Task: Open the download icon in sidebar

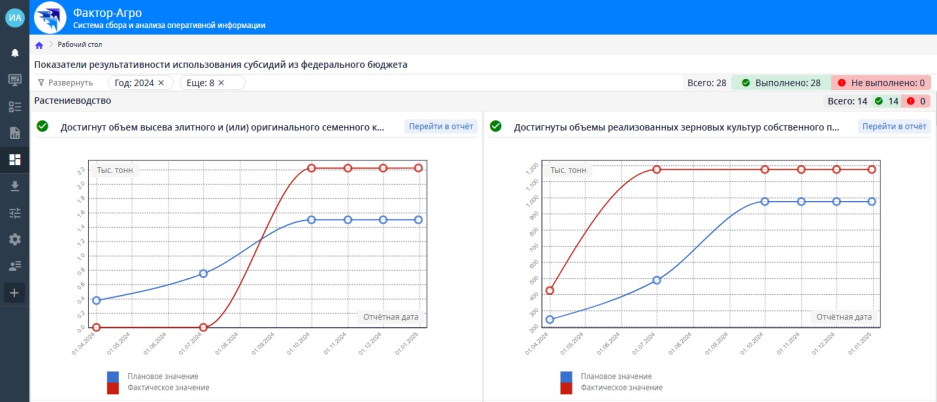Action: (14, 186)
